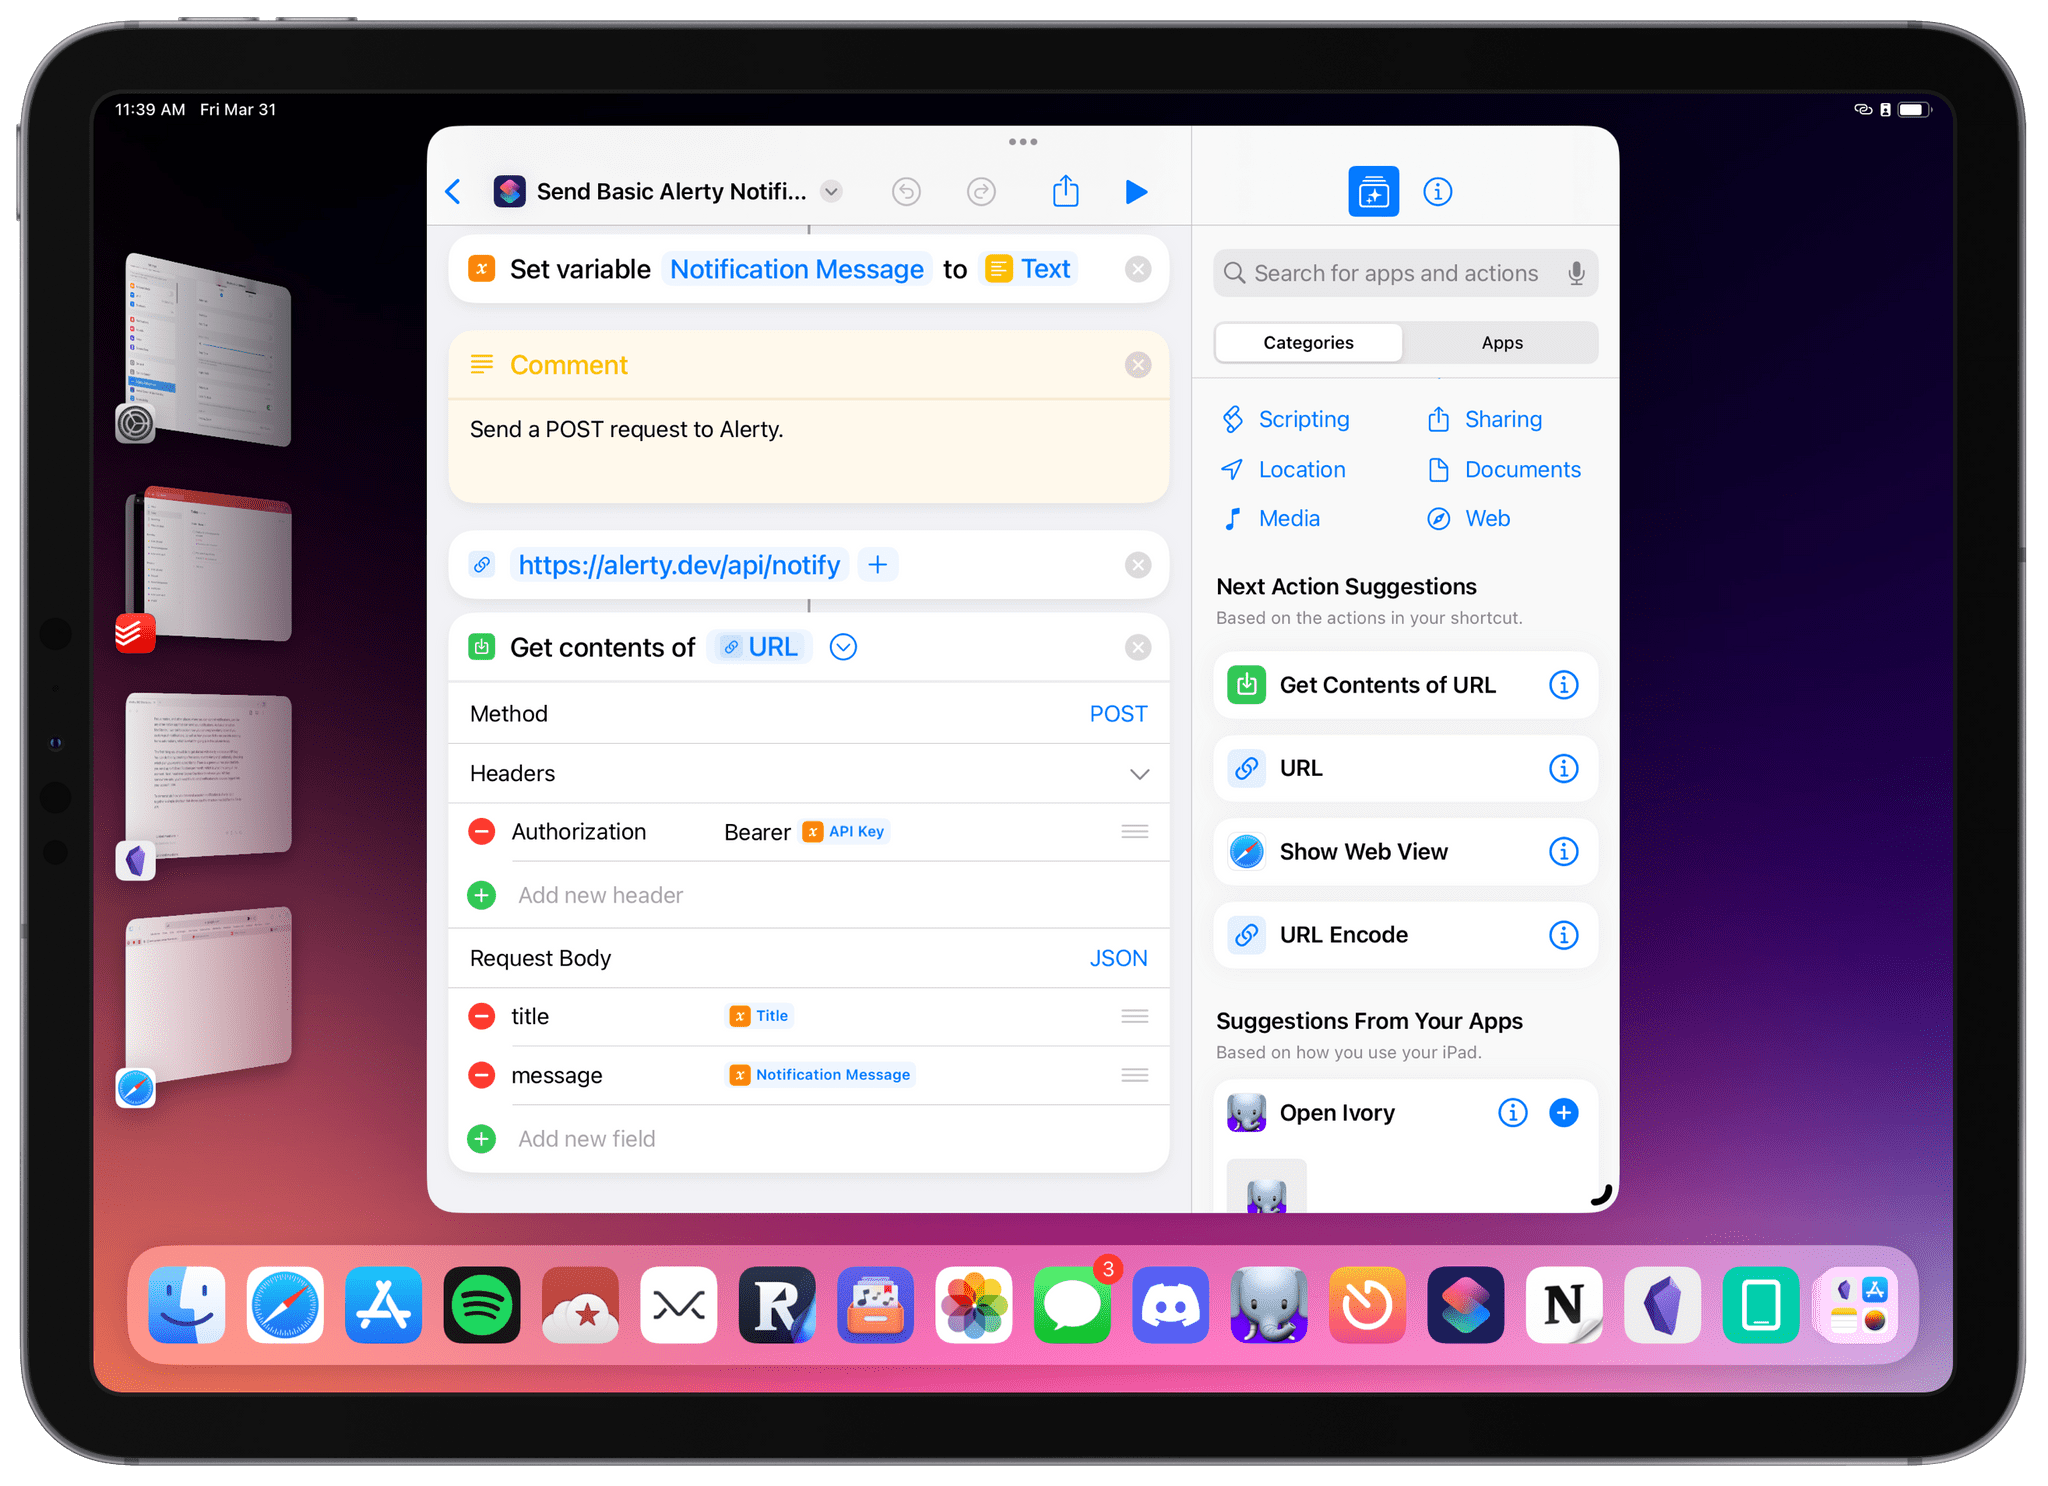Click the alerty.dev/api/notify URL
2048x1486 pixels.
click(679, 565)
